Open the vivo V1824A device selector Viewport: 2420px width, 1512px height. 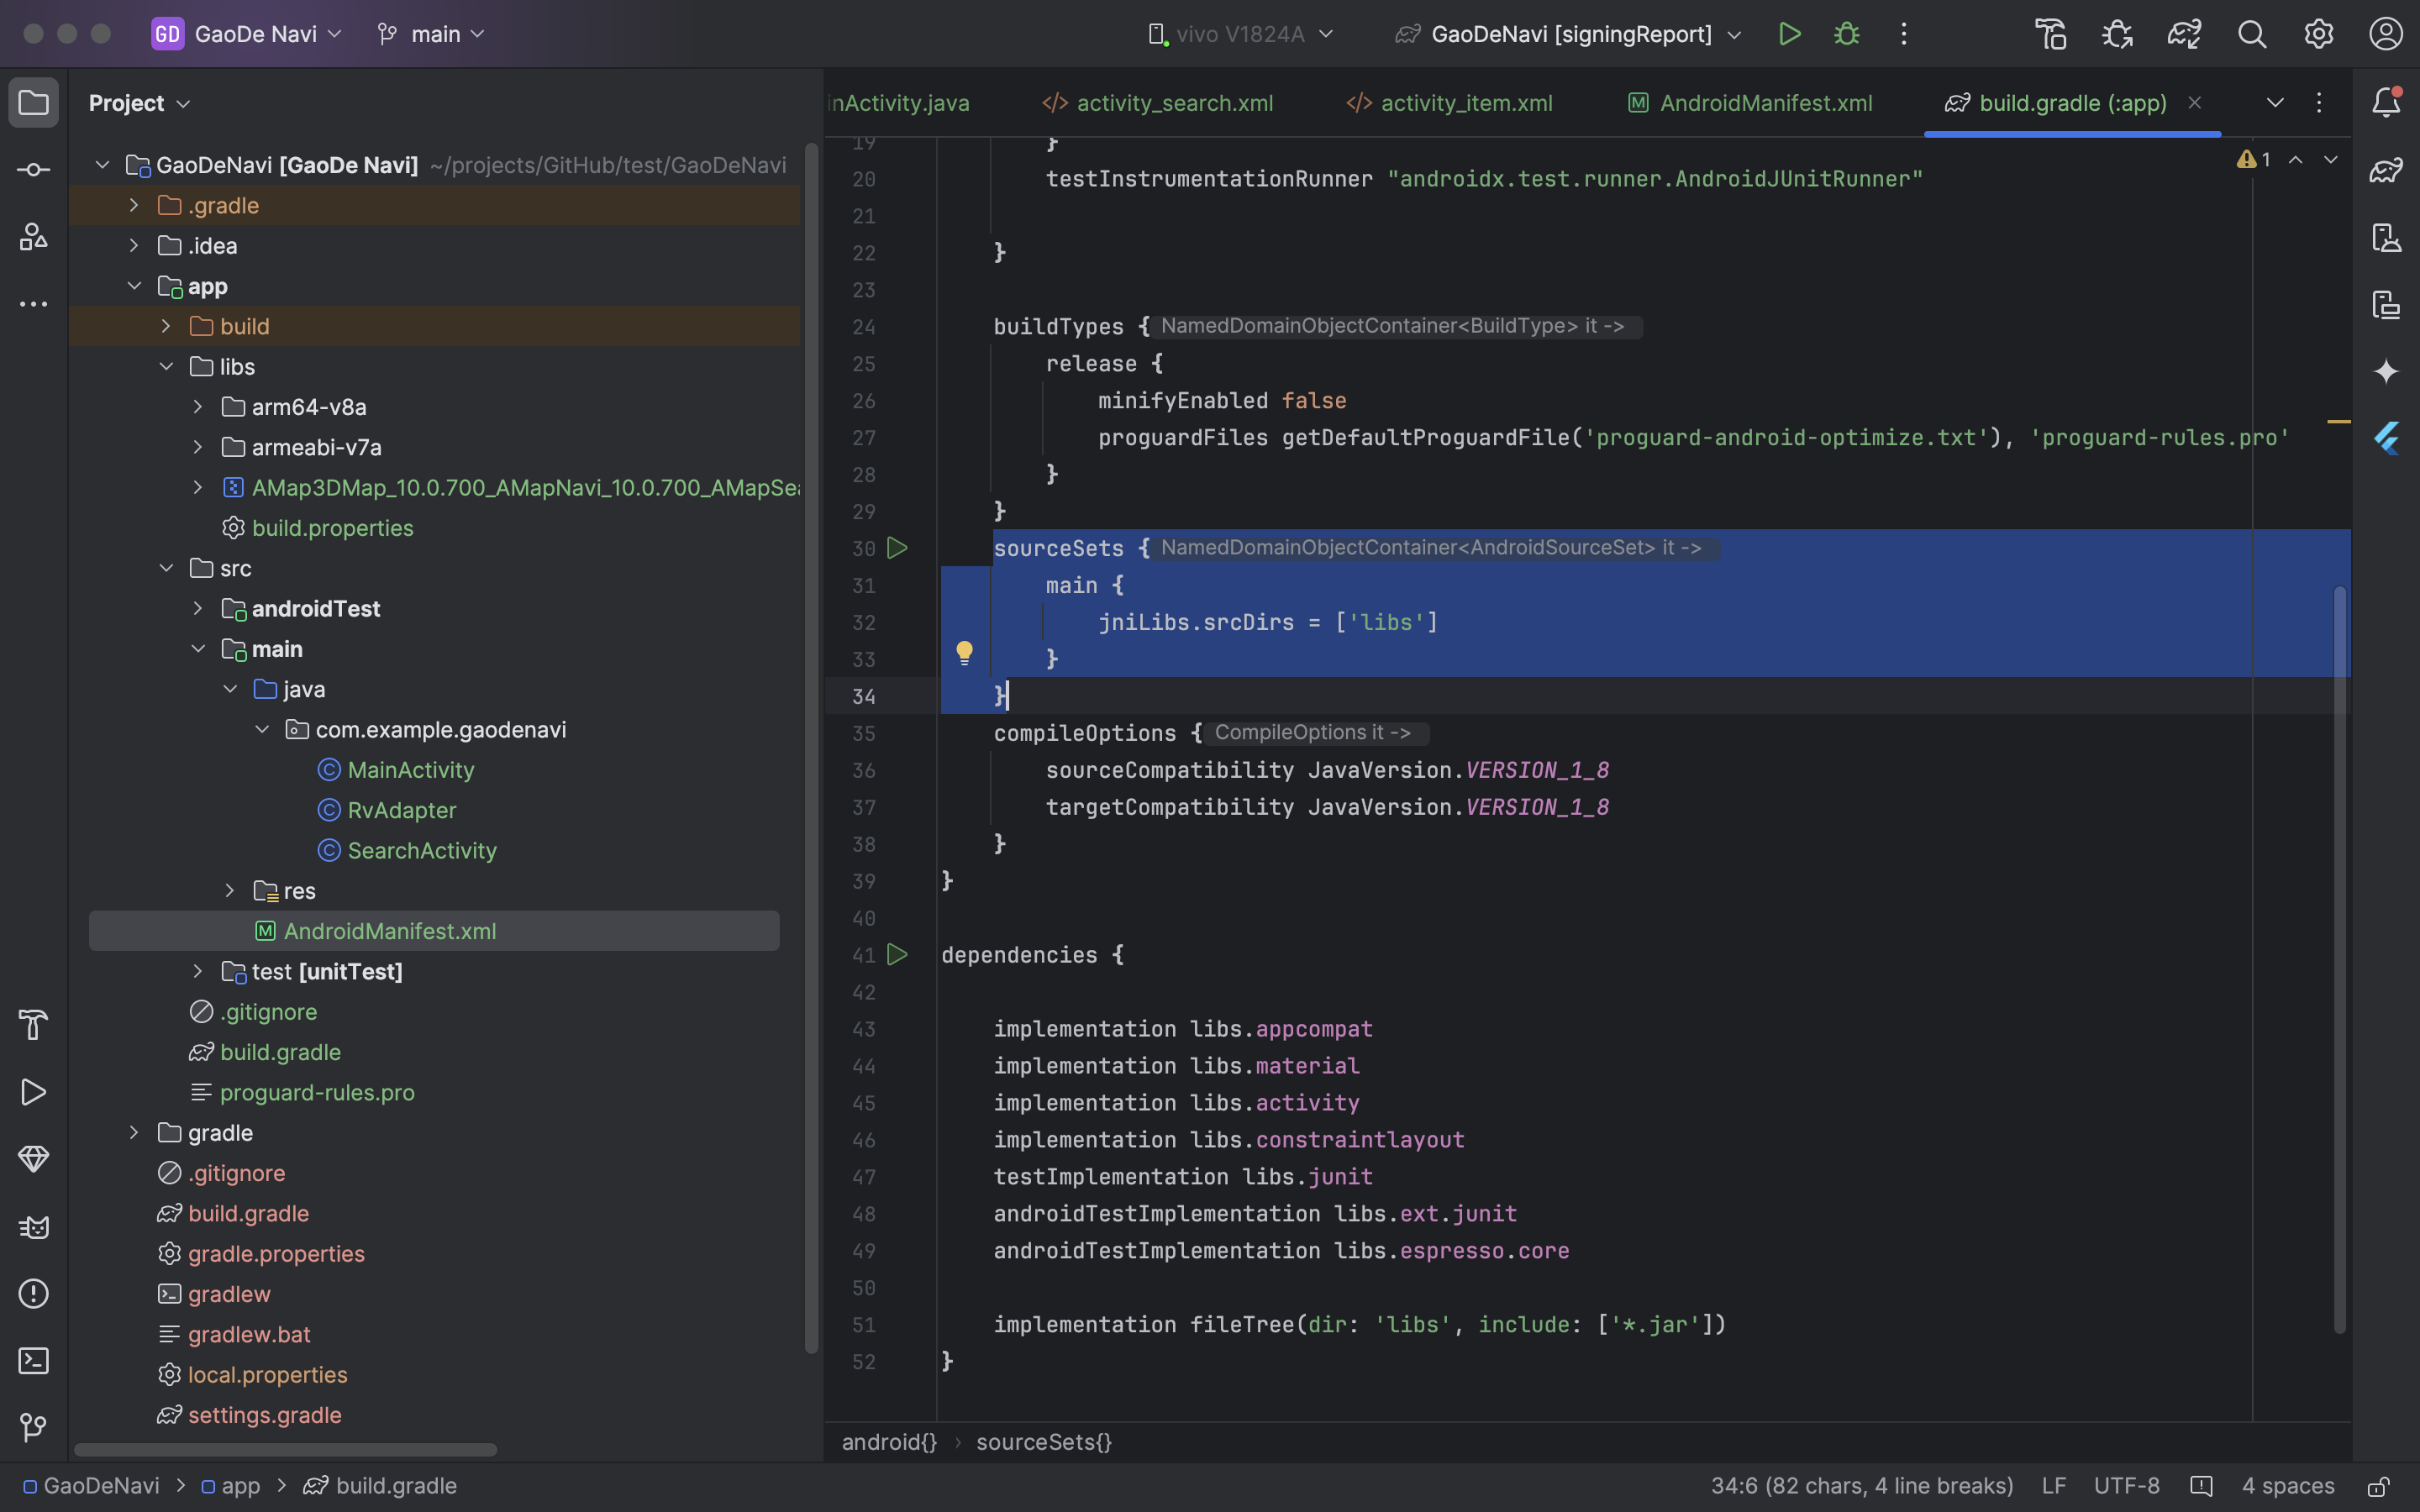[1240, 34]
